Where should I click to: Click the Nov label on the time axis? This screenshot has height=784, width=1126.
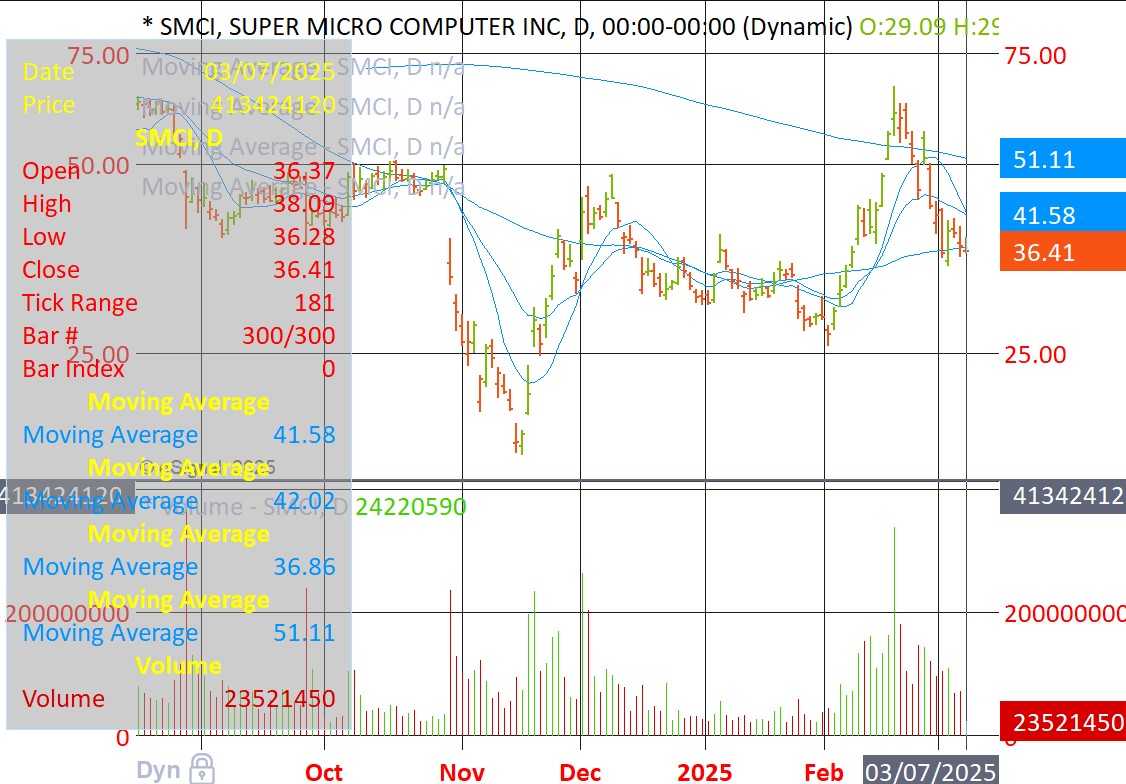tap(462, 772)
